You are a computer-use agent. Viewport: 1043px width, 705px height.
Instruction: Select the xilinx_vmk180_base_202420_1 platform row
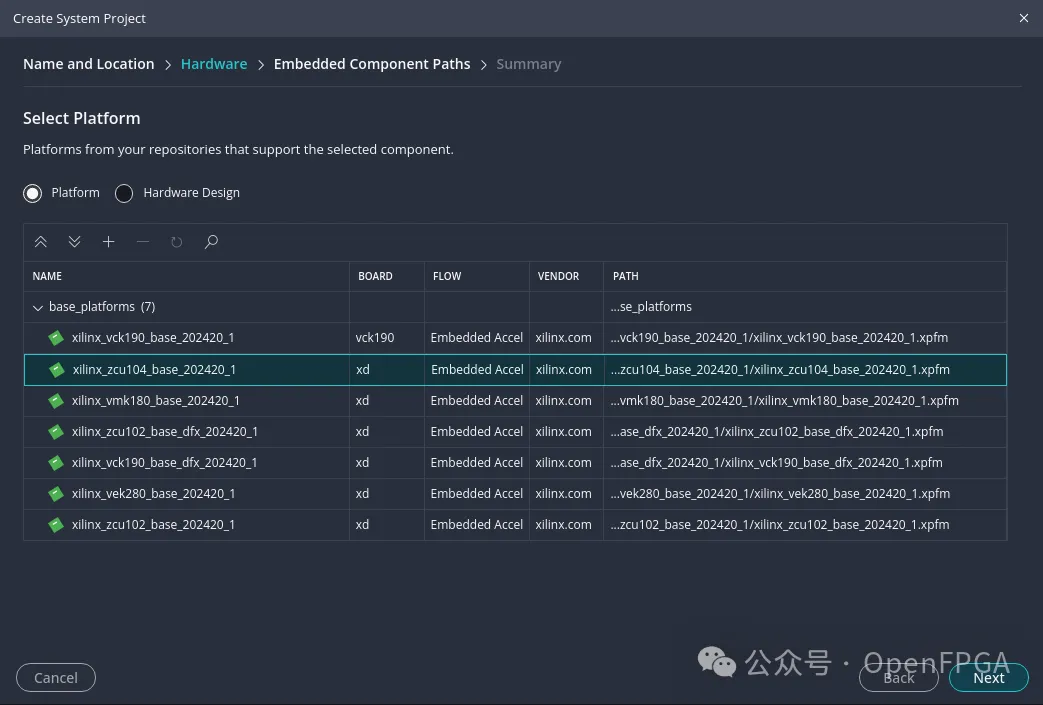coord(515,400)
